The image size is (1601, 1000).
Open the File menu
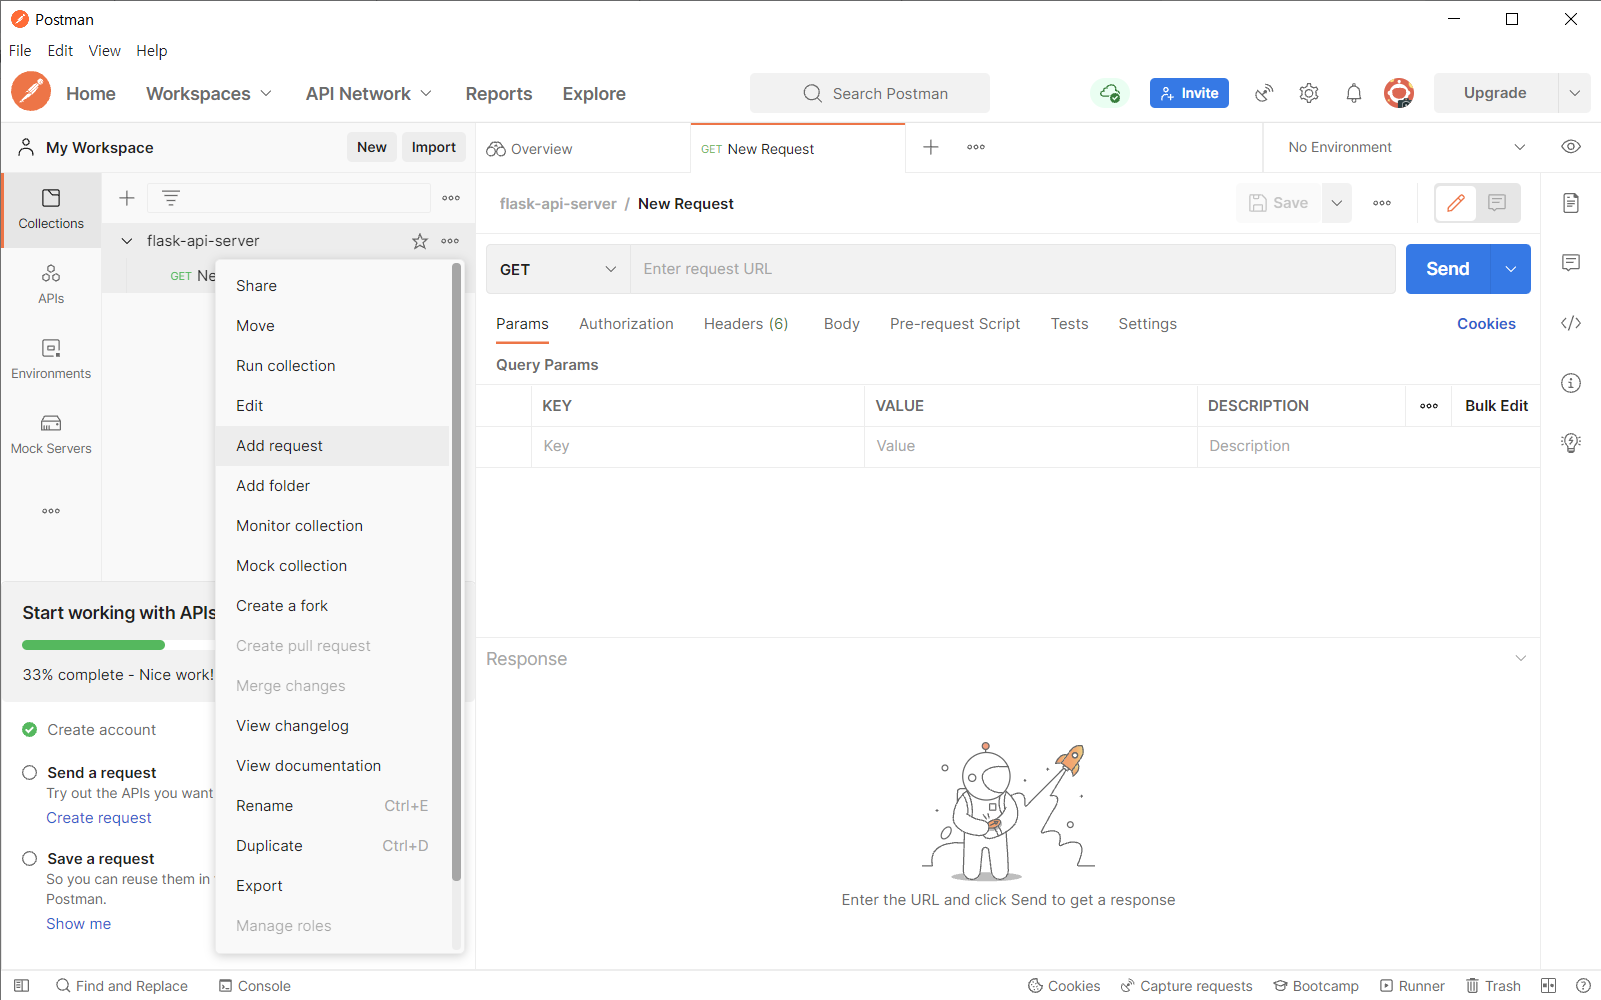(20, 51)
